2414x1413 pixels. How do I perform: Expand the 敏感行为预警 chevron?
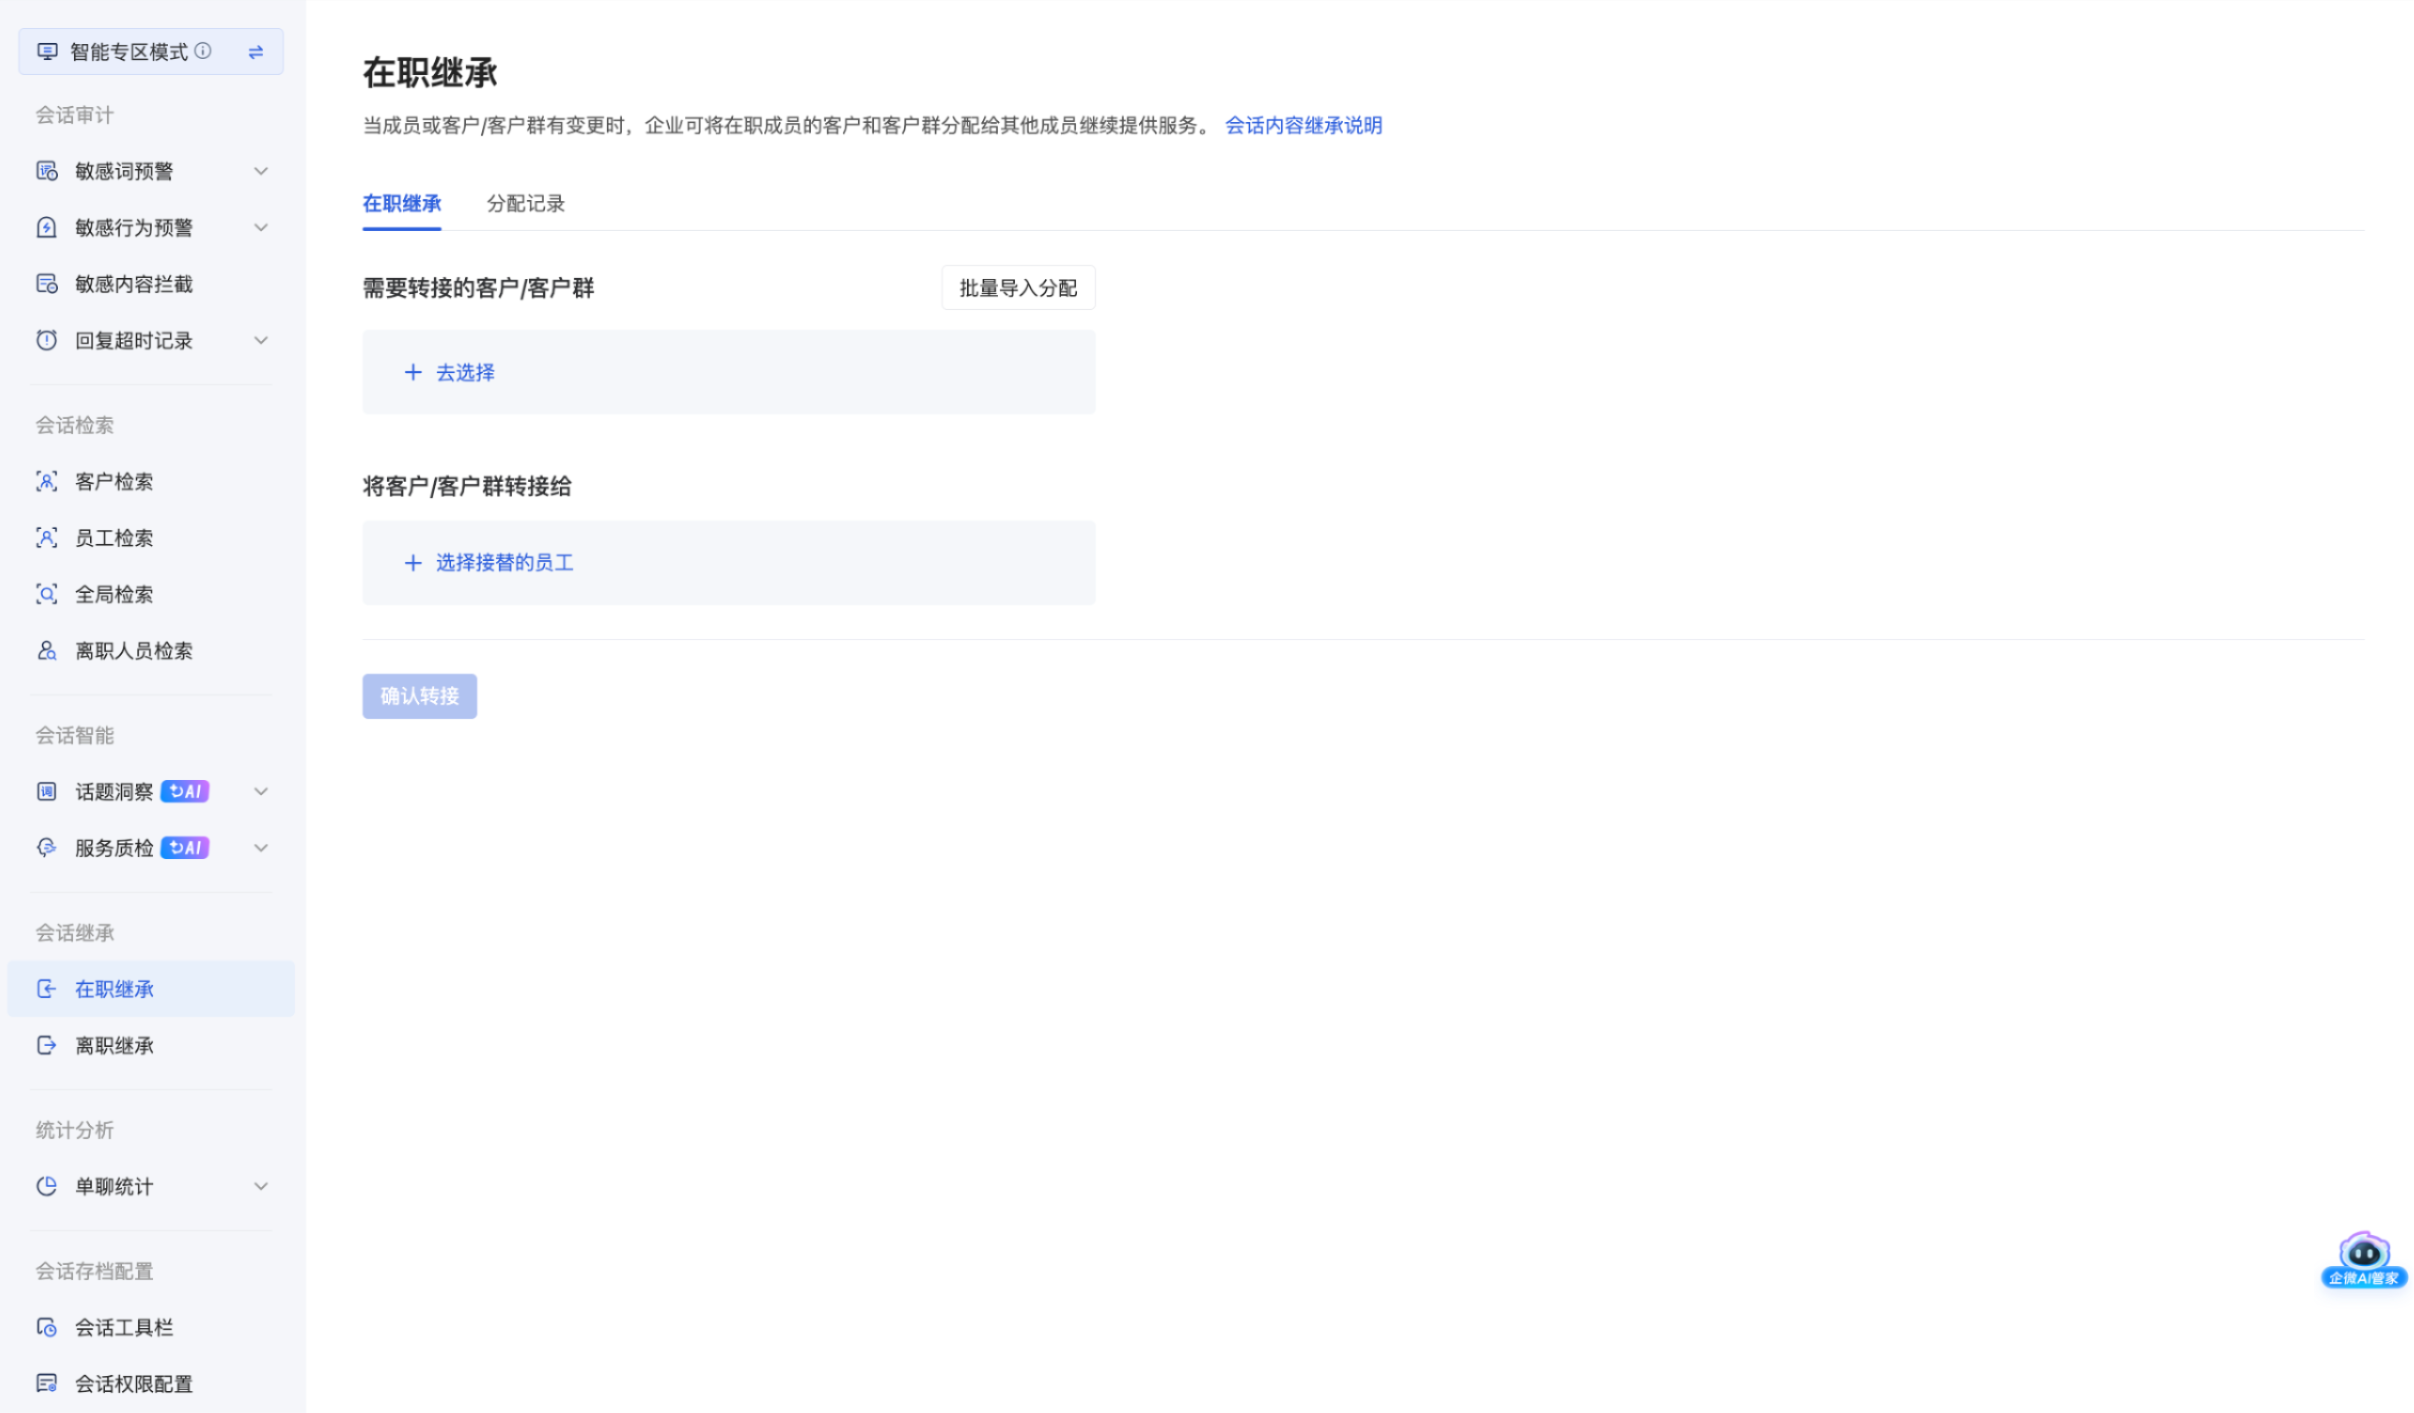(261, 228)
